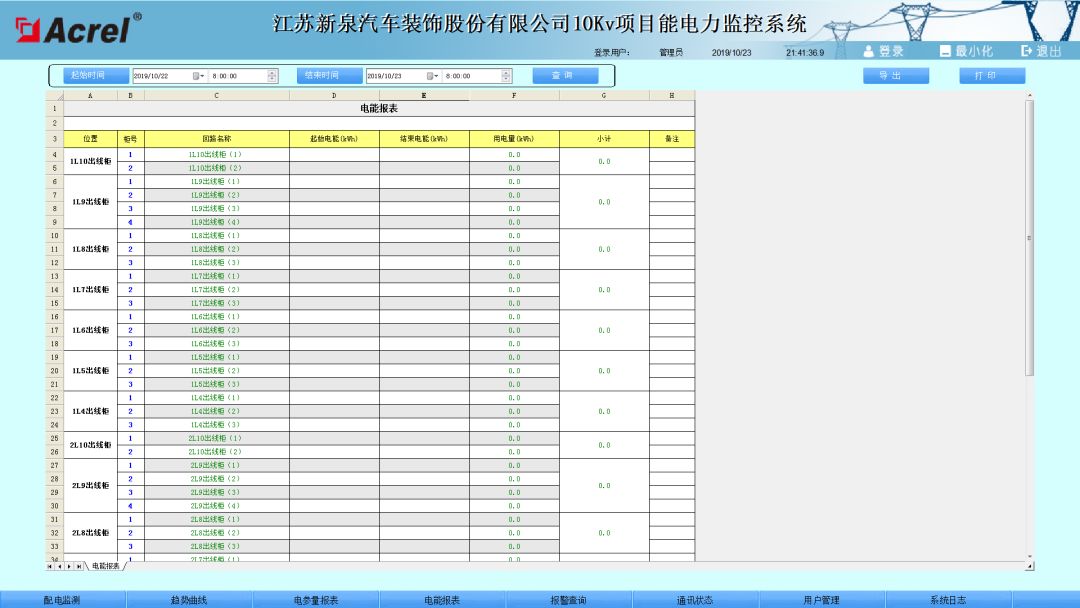Viewport: 1080px width, 608px height.
Task: Go to previous sheet with tab navigation arrow
Action: click(x=60, y=566)
